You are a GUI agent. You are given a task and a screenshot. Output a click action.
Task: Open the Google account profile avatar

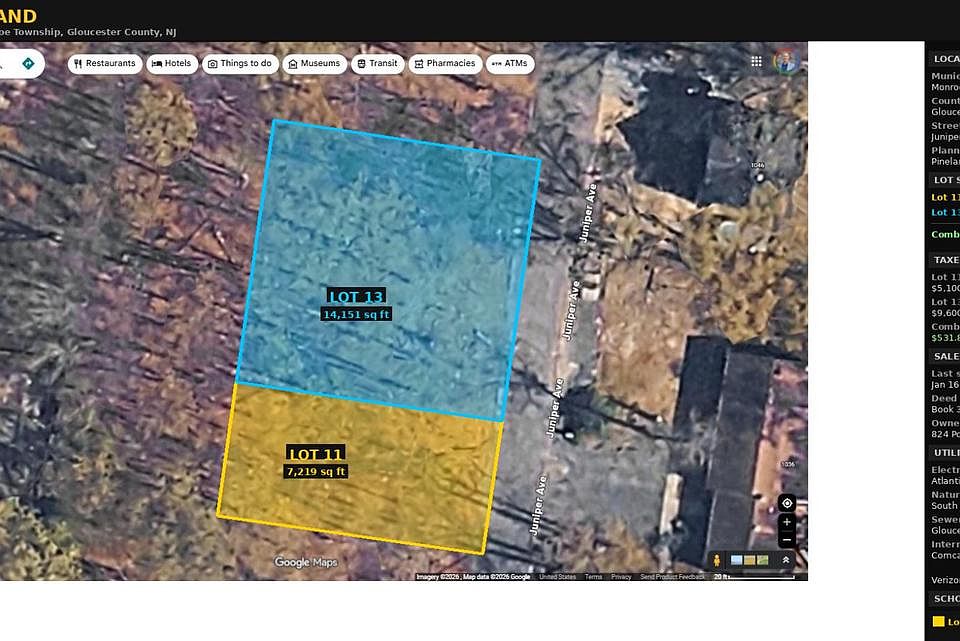tap(786, 62)
